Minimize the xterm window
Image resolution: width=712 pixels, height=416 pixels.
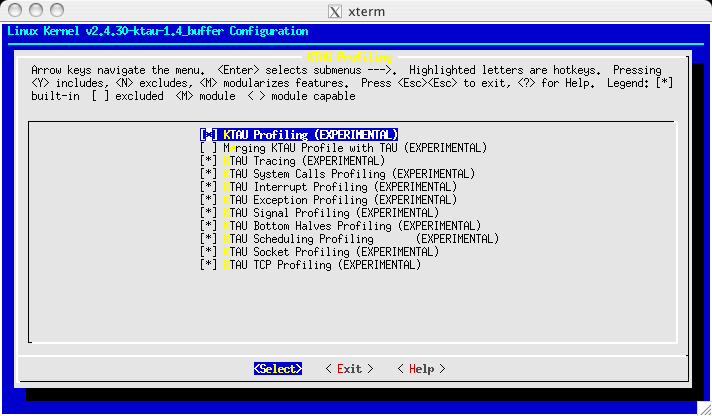[x=36, y=10]
